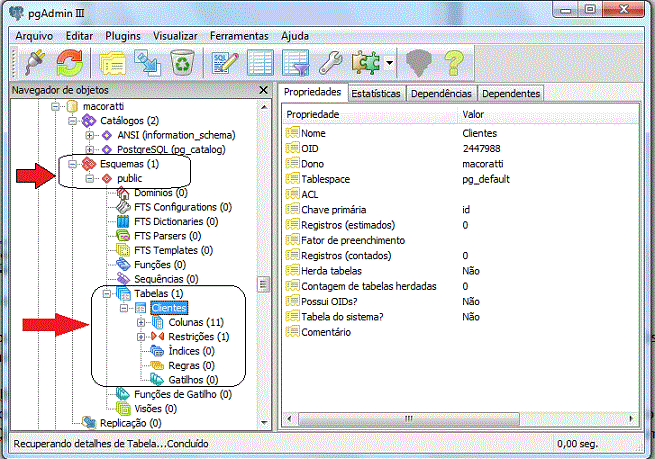Image resolution: width=655 pixels, height=459 pixels.
Task: Open maintenance wrench icon
Action: tap(330, 63)
